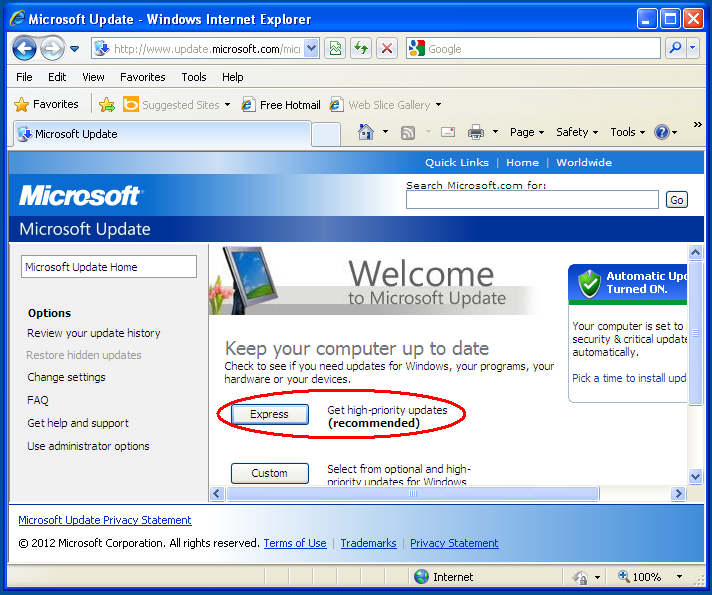712x595 pixels.
Task: Click the Refresh page icon
Action: click(361, 49)
